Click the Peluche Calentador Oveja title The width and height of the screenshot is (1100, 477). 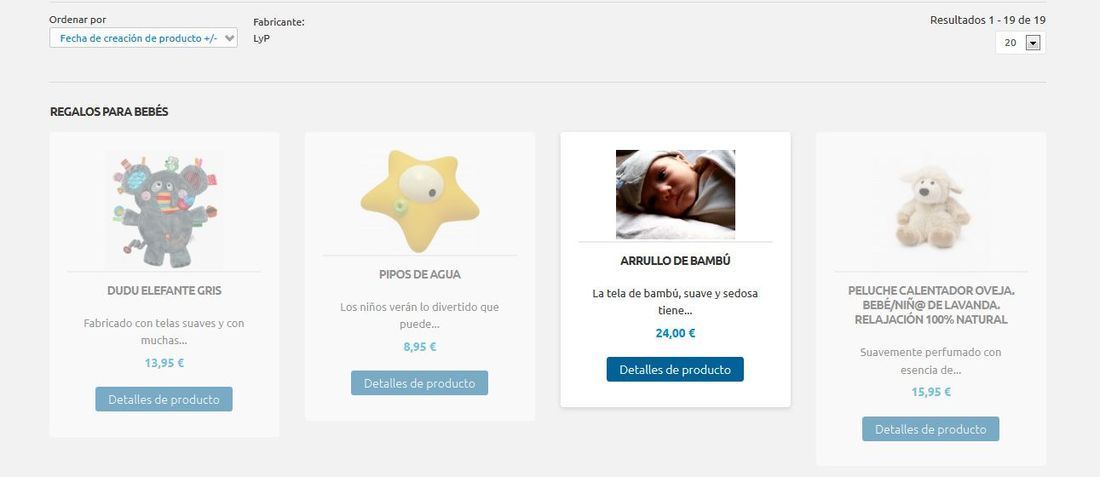[x=931, y=305]
